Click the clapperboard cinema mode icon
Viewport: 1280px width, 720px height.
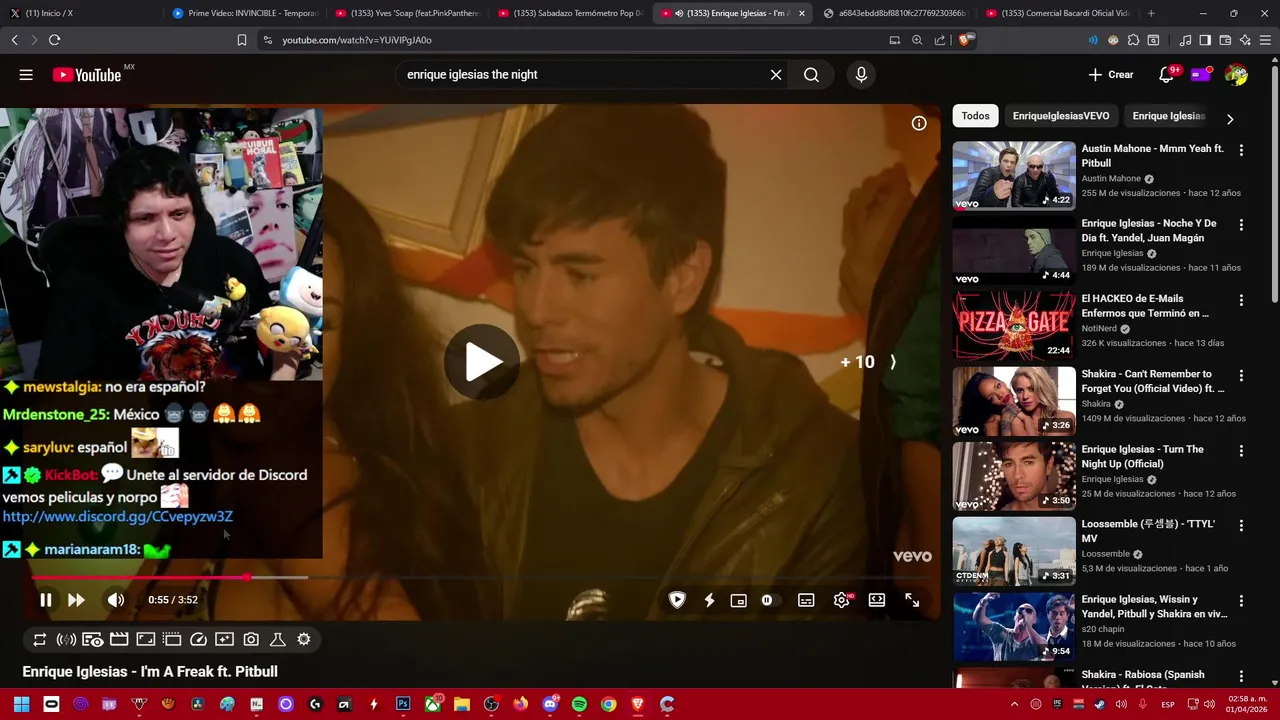coord(119,639)
